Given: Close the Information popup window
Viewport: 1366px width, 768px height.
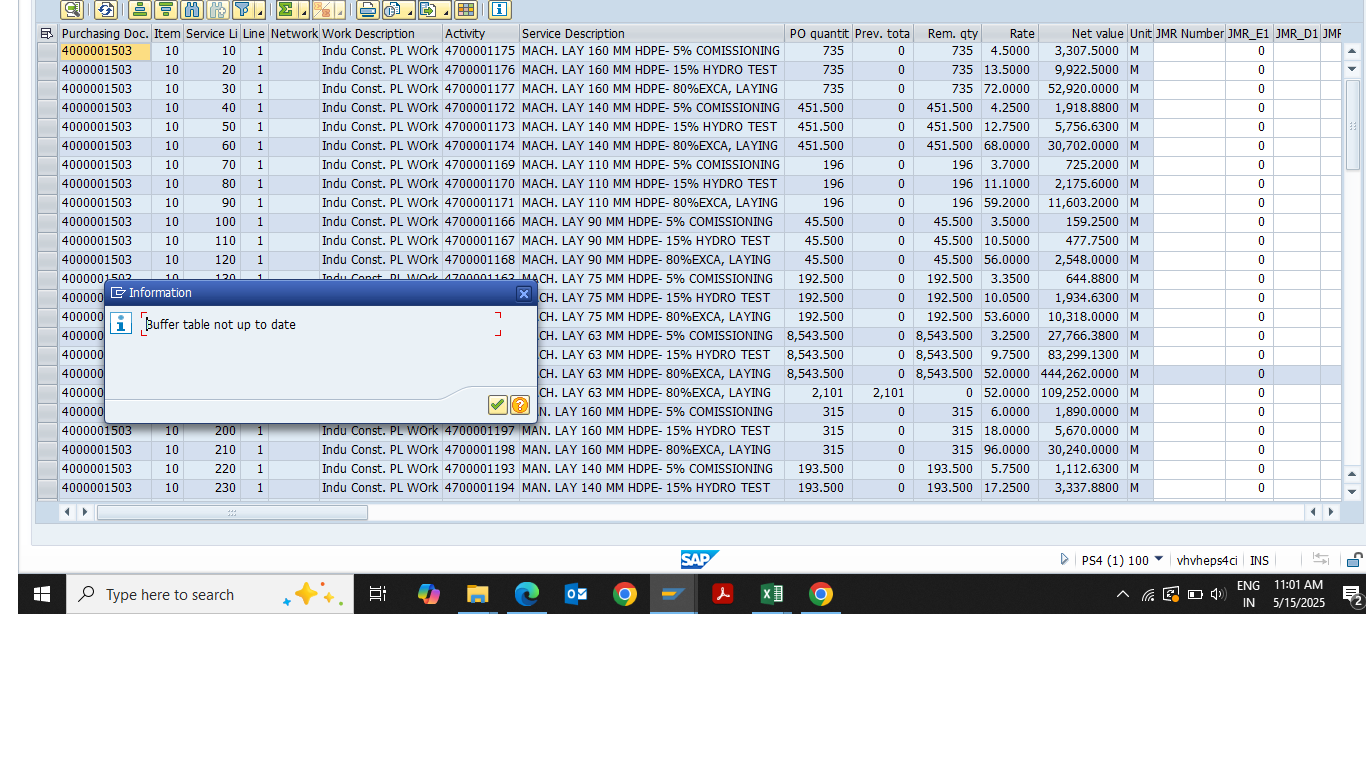Looking at the screenshot, I should 523,293.
